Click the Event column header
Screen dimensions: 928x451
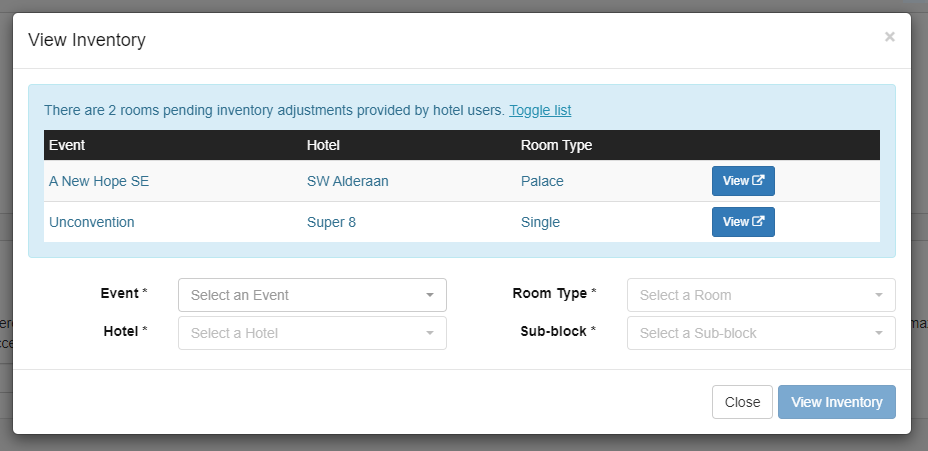[x=67, y=145]
